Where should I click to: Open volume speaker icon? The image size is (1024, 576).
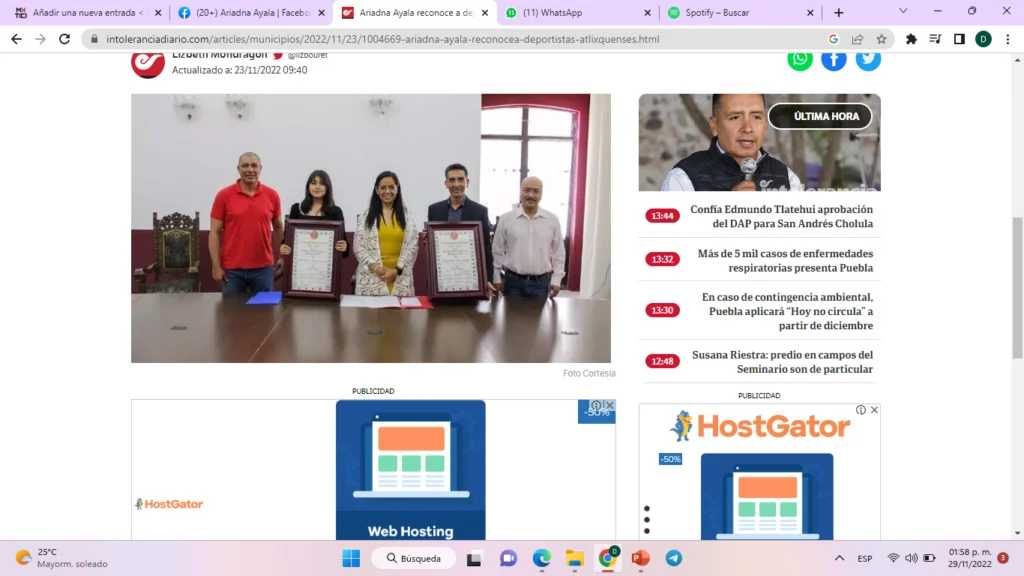pos(911,558)
